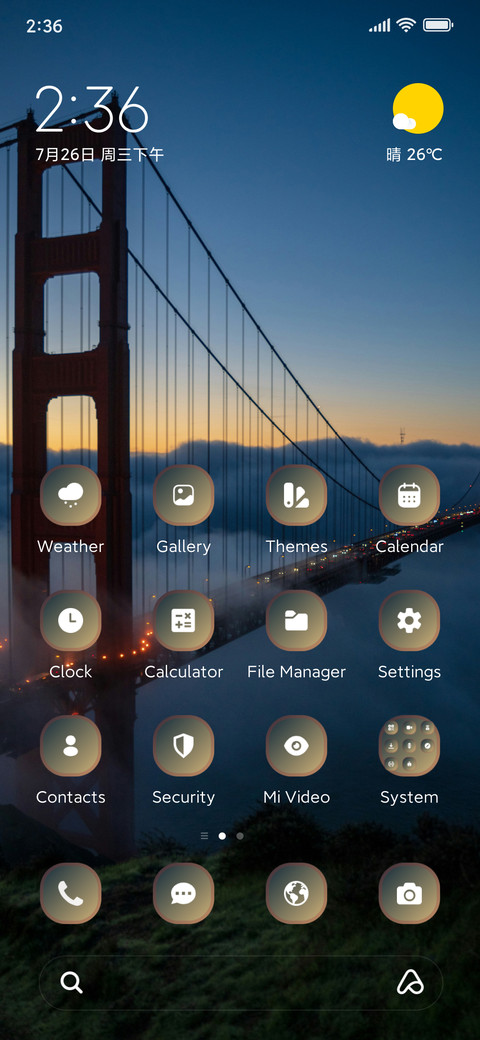Tap the Themes label text
This screenshot has height=1040, width=480.
tap(296, 547)
